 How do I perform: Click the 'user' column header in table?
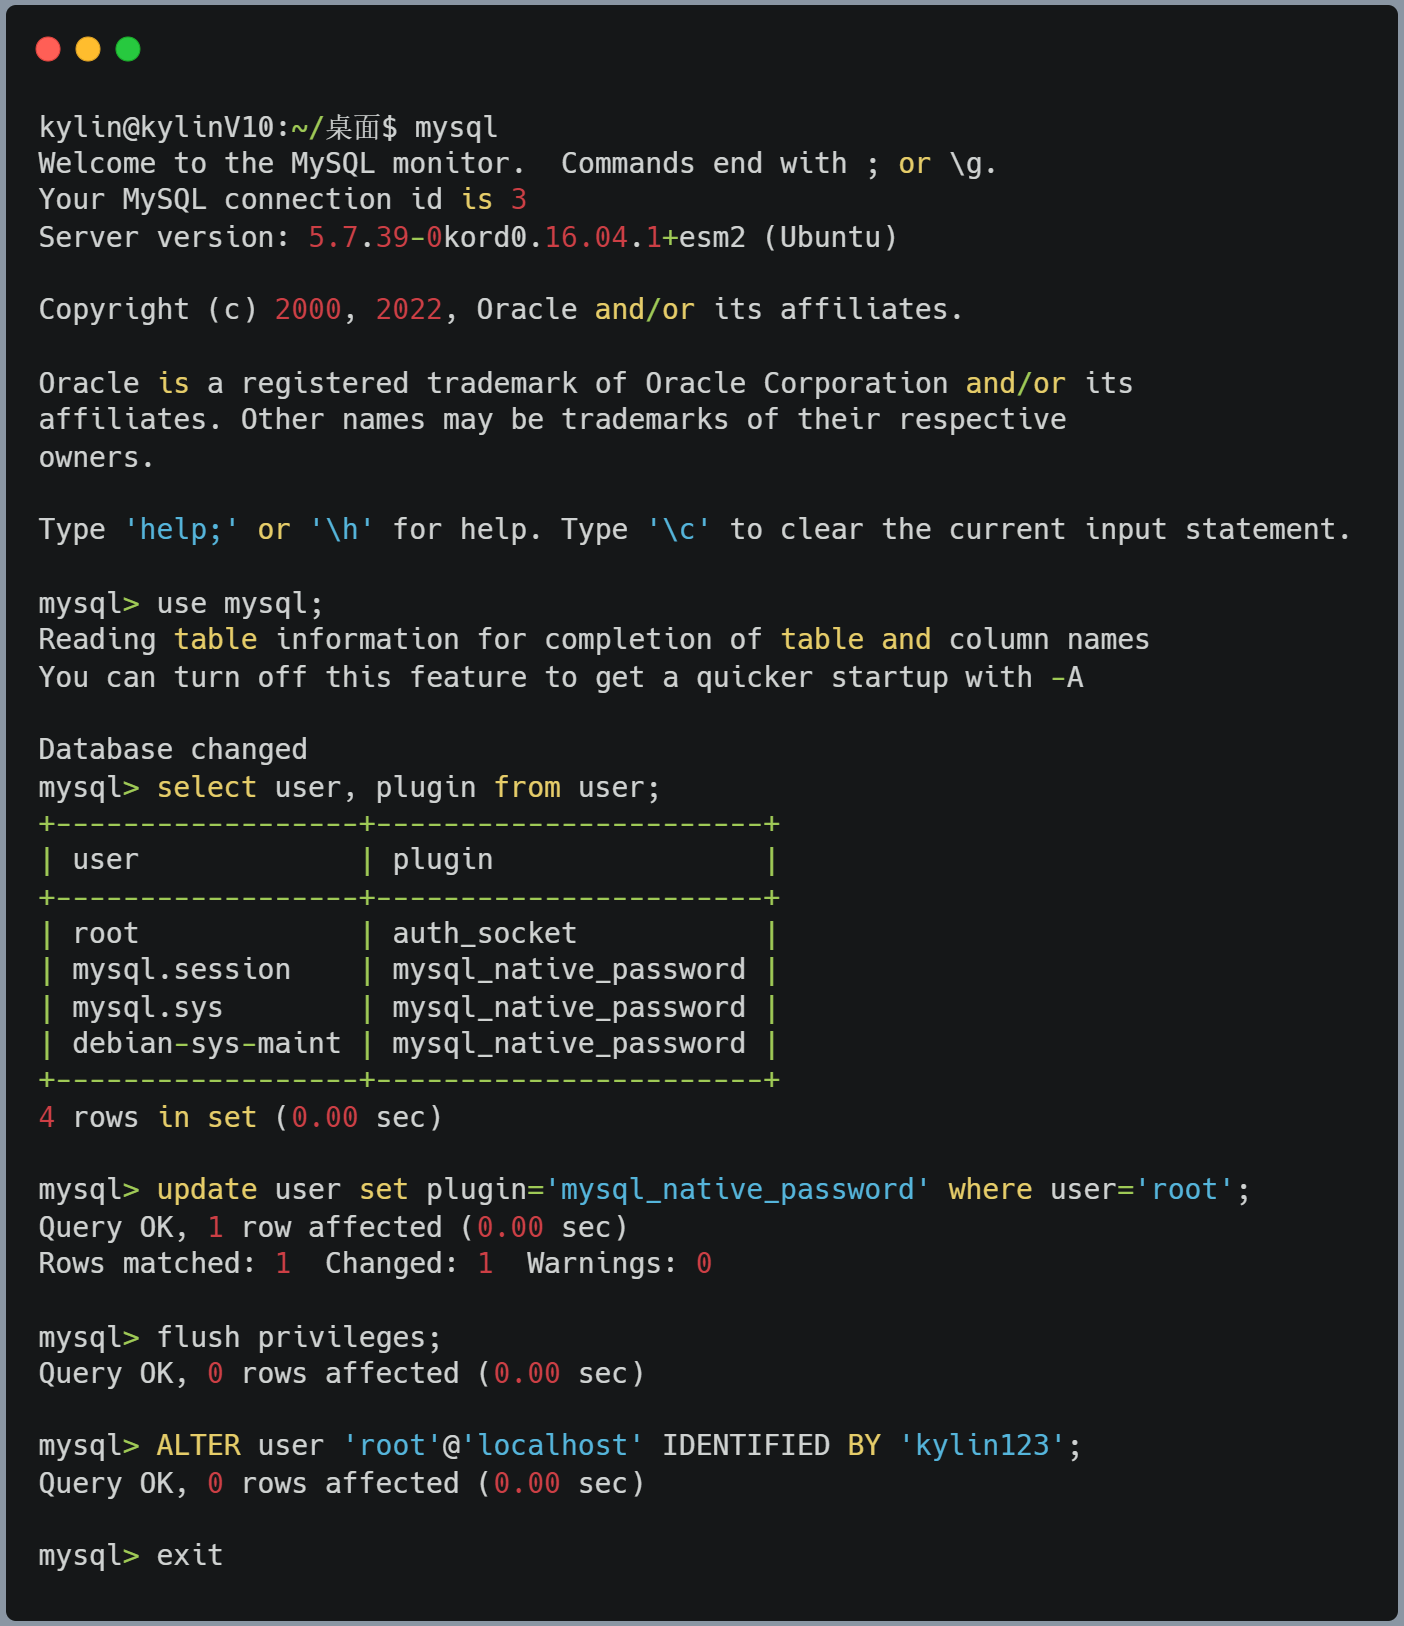point(105,859)
